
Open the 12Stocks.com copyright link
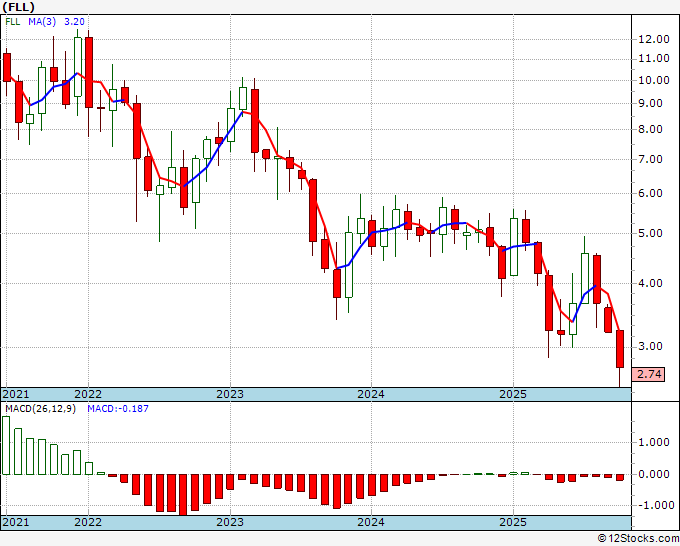click(x=638, y=539)
